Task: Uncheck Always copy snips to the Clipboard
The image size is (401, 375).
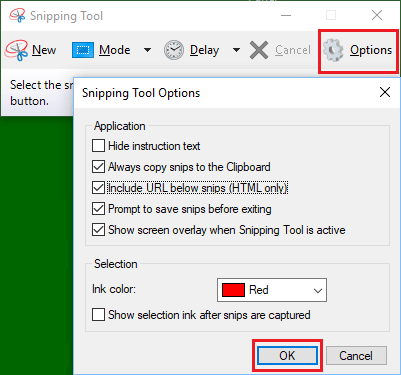Action: 98,167
